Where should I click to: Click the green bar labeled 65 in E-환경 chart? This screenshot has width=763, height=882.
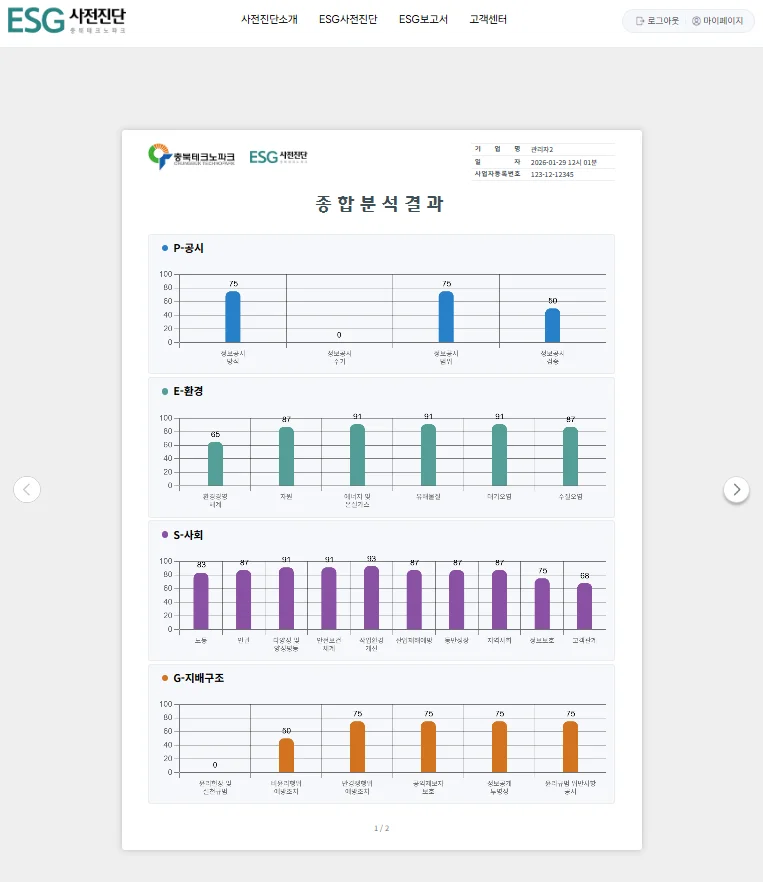[x=216, y=464]
